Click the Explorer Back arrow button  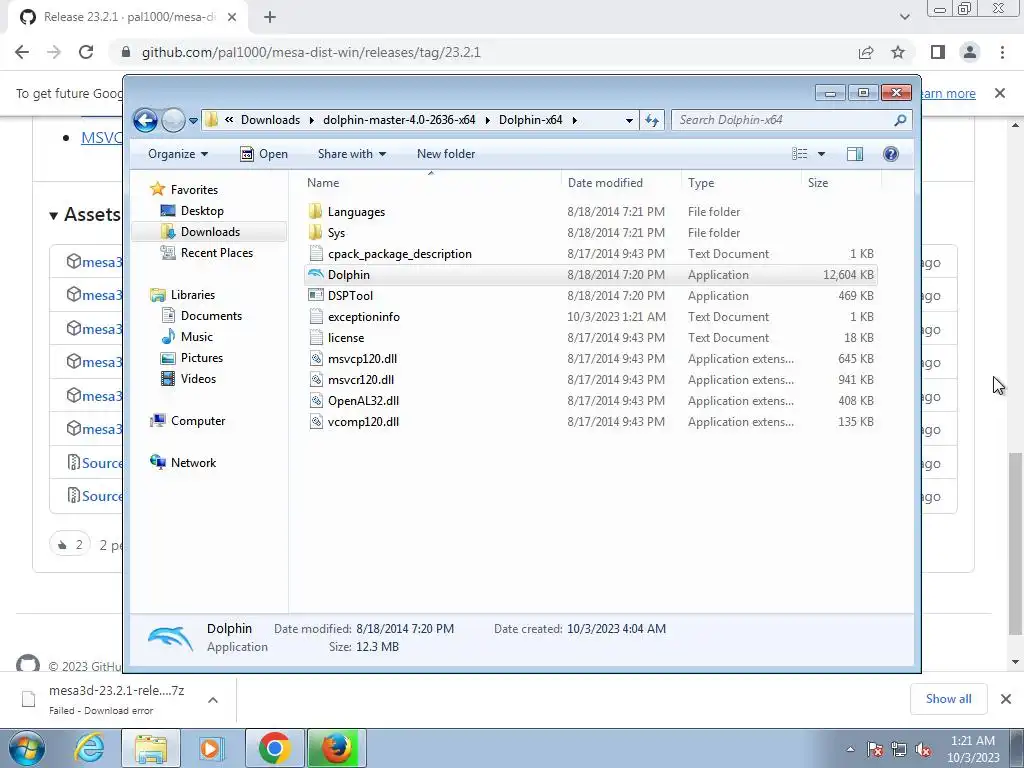[145, 120]
